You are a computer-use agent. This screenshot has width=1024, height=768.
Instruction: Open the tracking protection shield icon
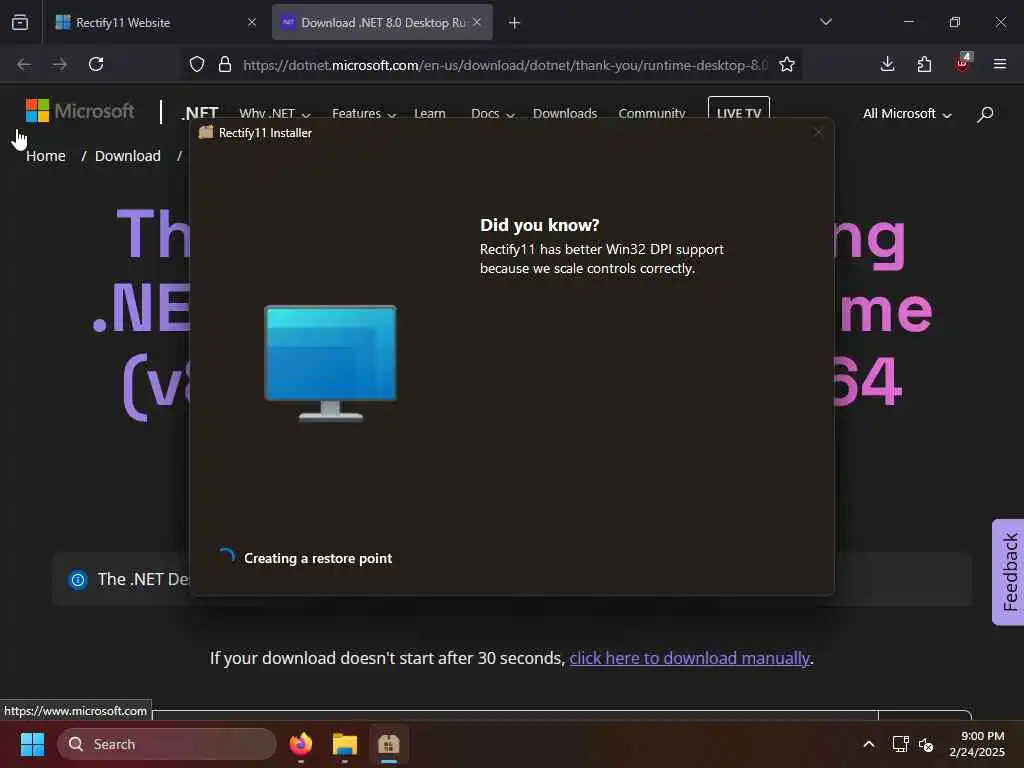tap(197, 64)
